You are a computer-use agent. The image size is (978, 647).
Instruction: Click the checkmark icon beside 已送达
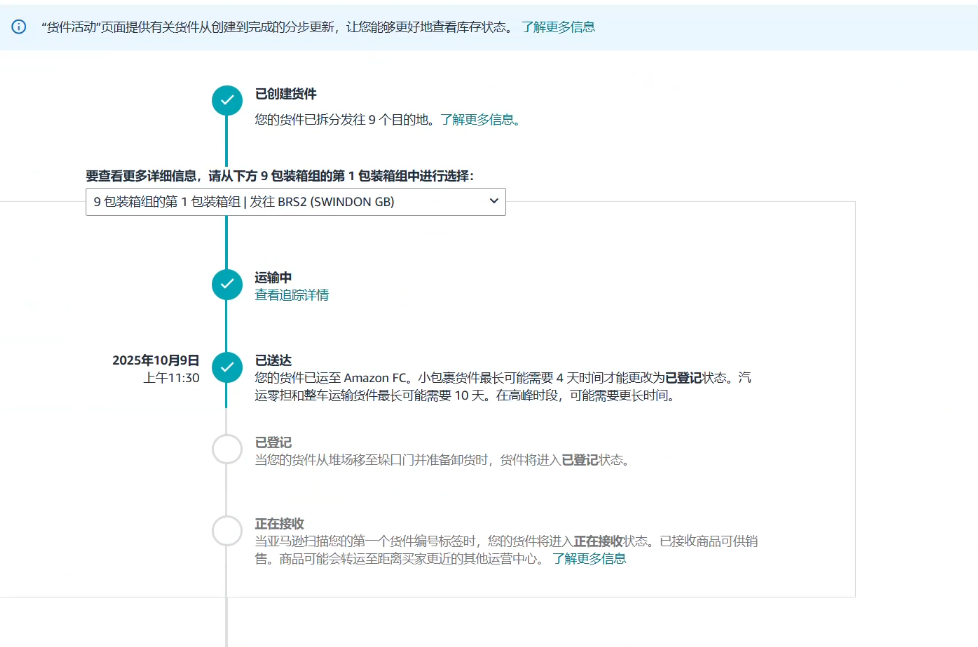(x=227, y=368)
